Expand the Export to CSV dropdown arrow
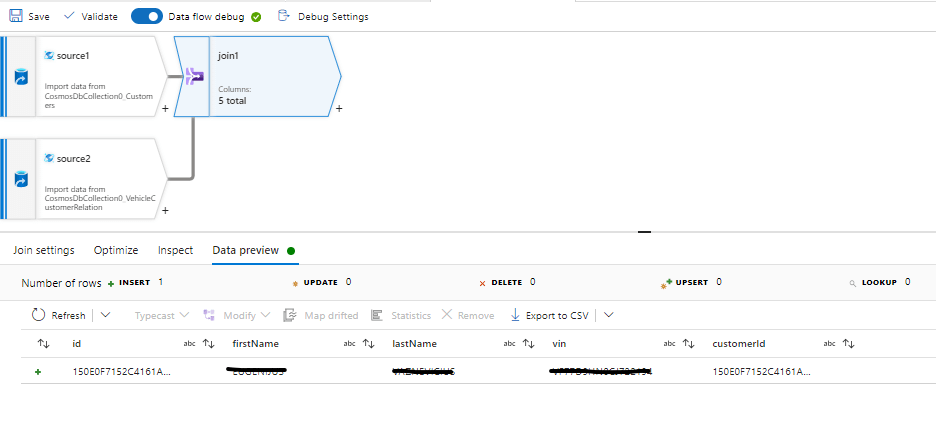This screenshot has width=936, height=438. [608, 315]
